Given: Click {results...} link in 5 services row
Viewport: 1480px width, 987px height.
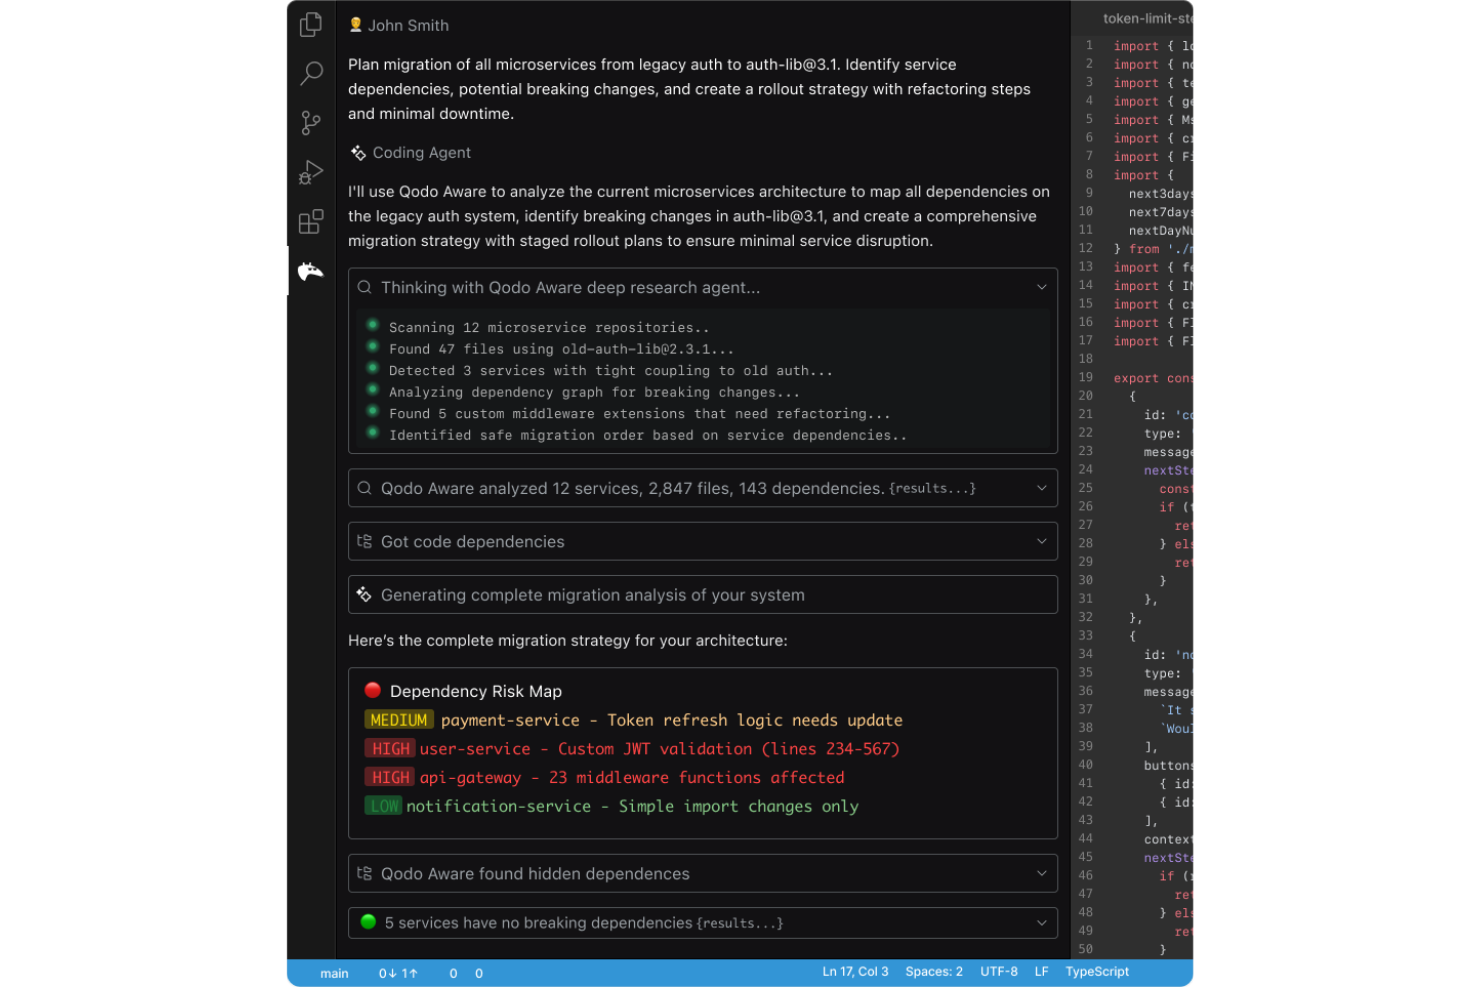Looking at the screenshot, I should tap(740, 923).
